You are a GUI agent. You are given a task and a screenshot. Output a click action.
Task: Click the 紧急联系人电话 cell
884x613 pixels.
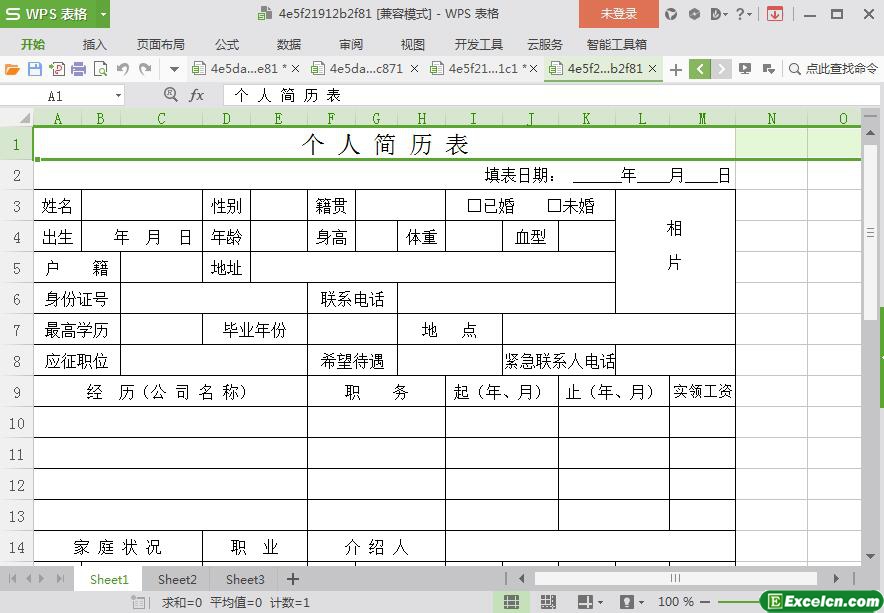(559, 361)
